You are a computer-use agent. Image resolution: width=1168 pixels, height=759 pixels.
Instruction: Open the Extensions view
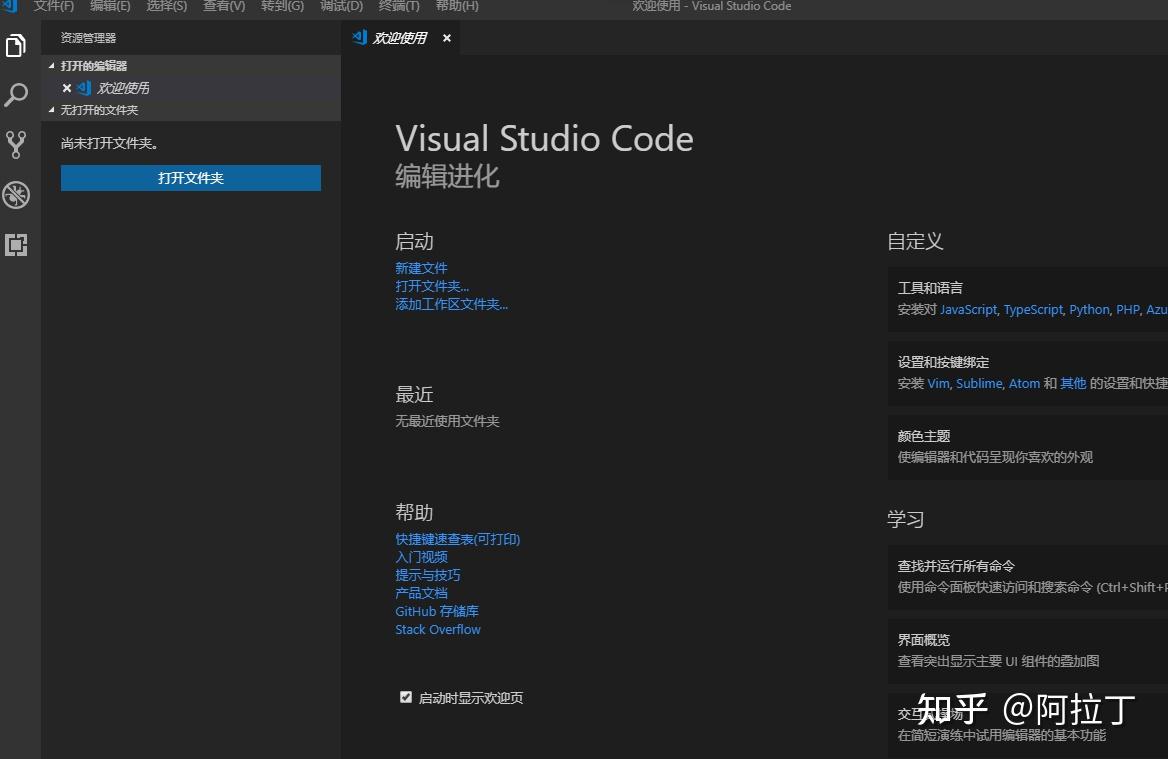pyautogui.click(x=16, y=245)
